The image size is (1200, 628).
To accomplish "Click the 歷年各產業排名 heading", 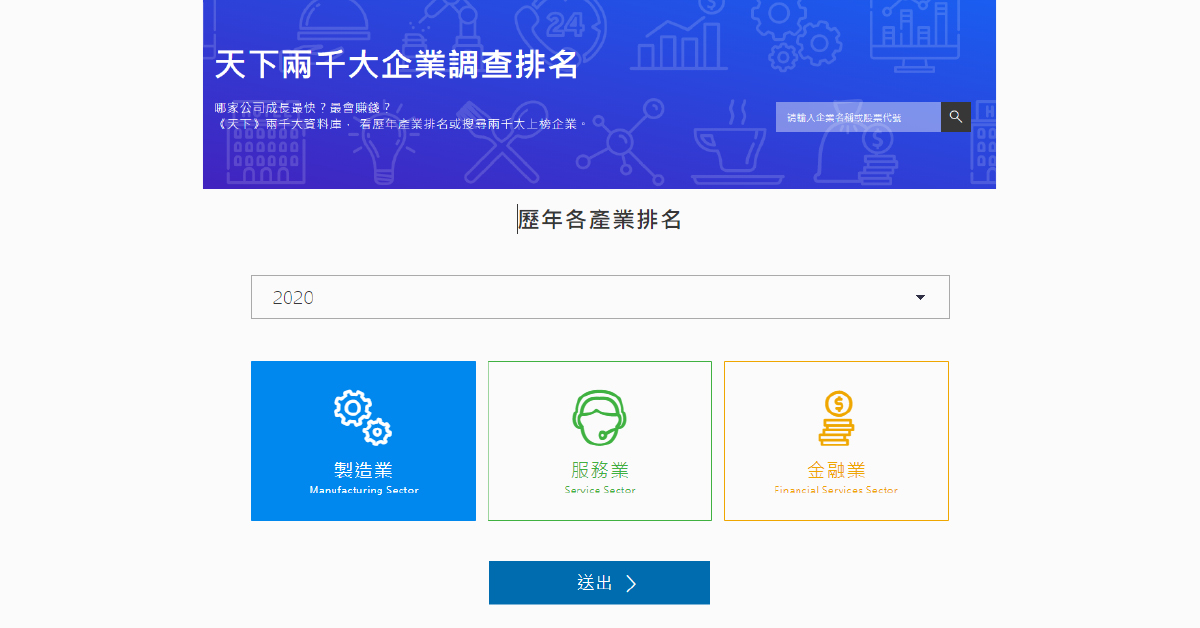I will [600, 220].
